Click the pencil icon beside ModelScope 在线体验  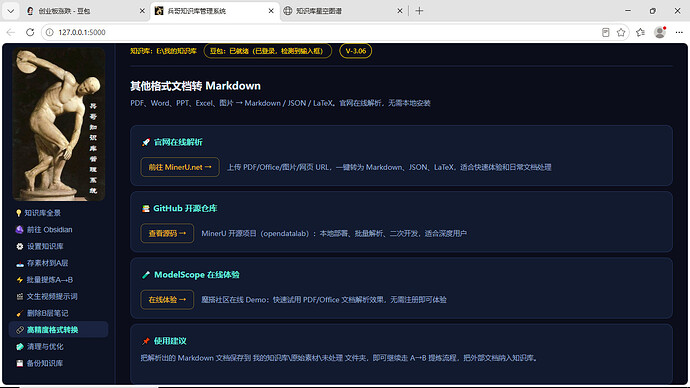[146, 275]
